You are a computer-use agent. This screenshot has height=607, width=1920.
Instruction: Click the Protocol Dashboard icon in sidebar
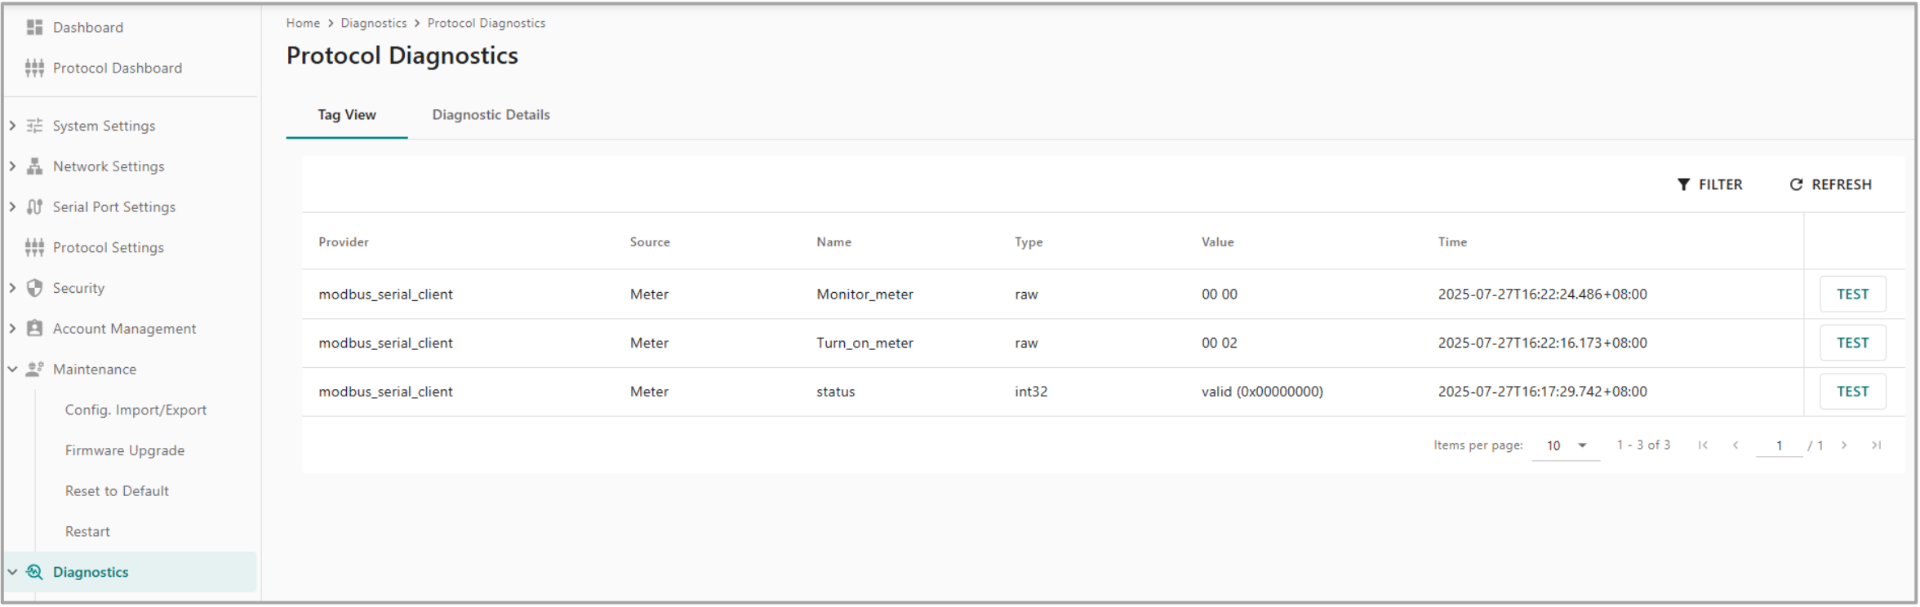pos(35,68)
